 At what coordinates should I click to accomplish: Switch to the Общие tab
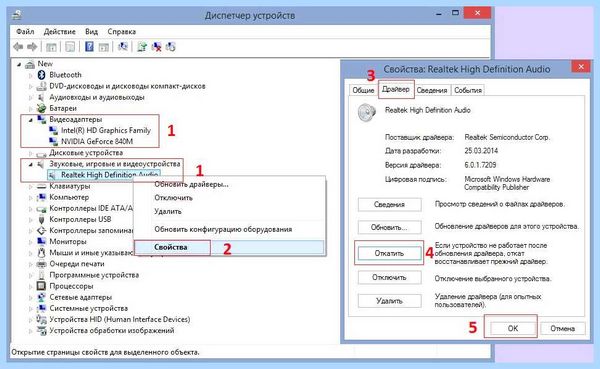(x=363, y=90)
